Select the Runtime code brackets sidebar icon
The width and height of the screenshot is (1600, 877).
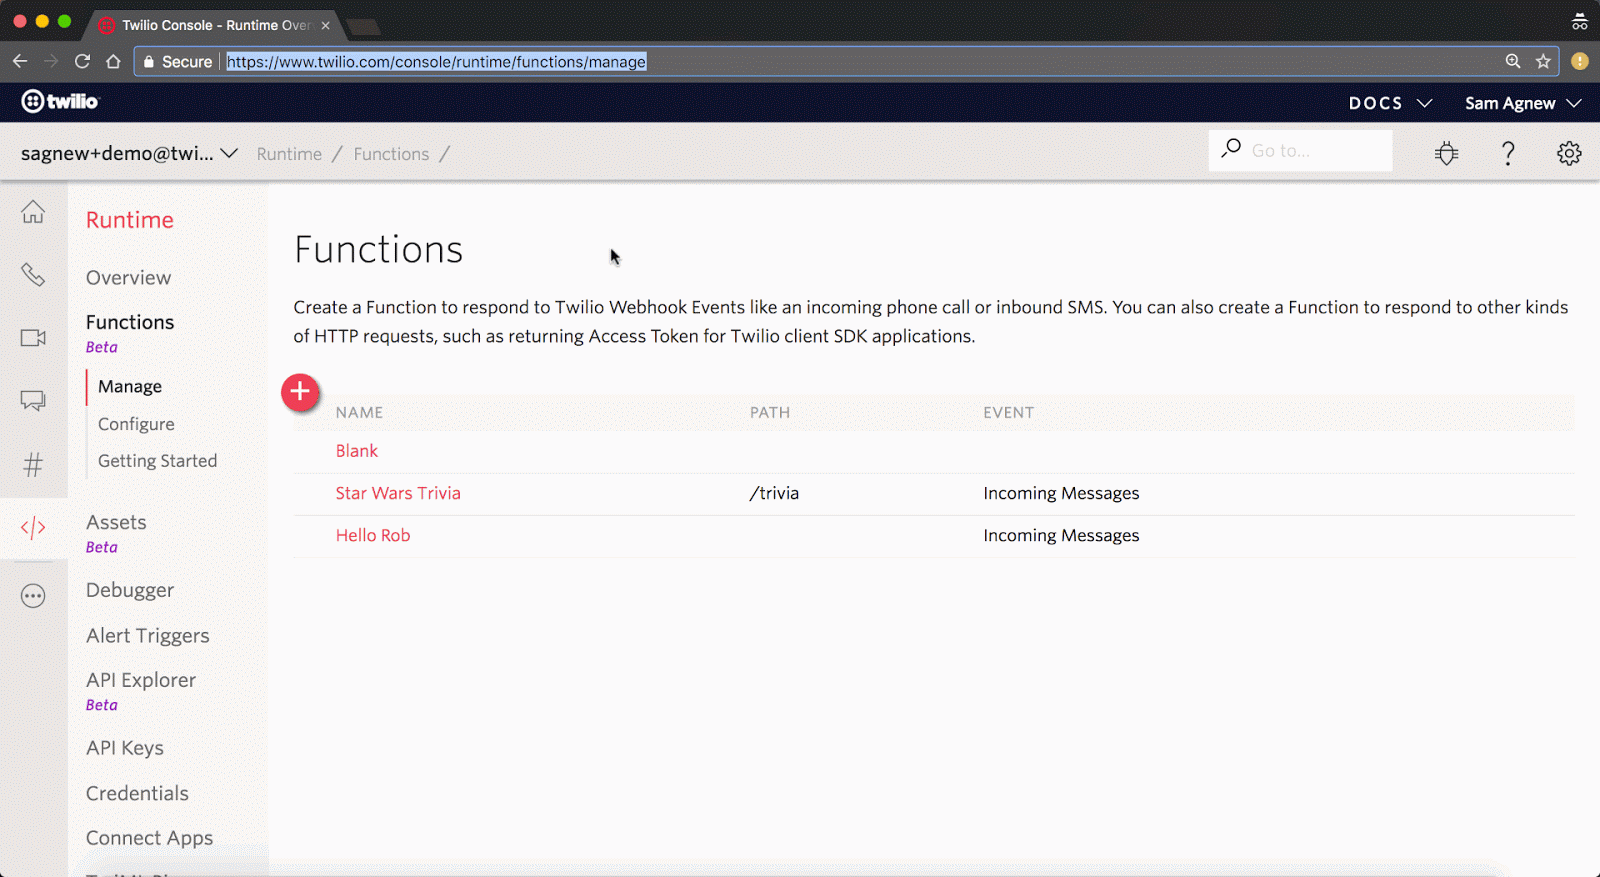(x=33, y=527)
